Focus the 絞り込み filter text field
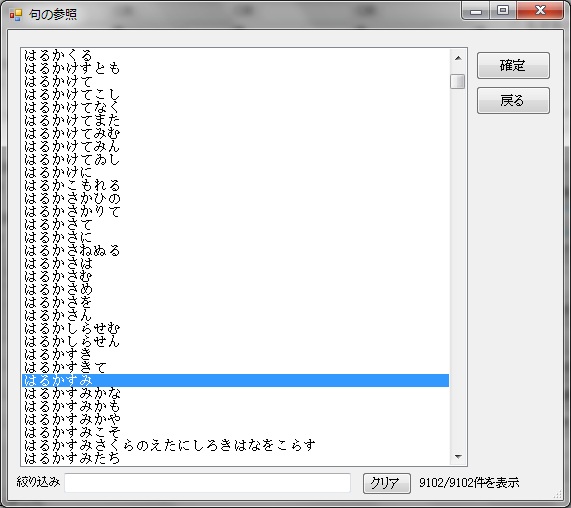571x508 pixels. tap(208, 483)
